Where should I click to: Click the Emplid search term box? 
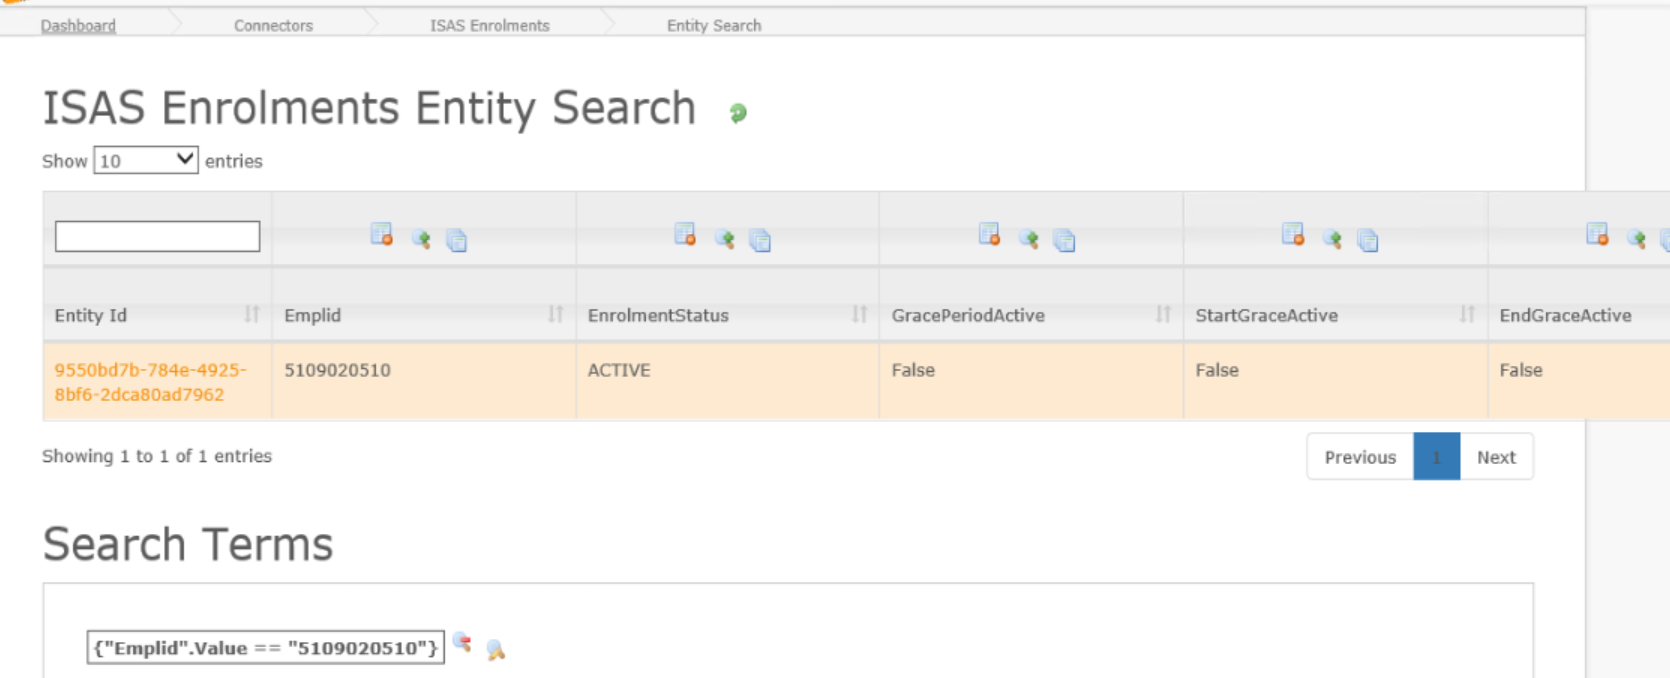265,648
